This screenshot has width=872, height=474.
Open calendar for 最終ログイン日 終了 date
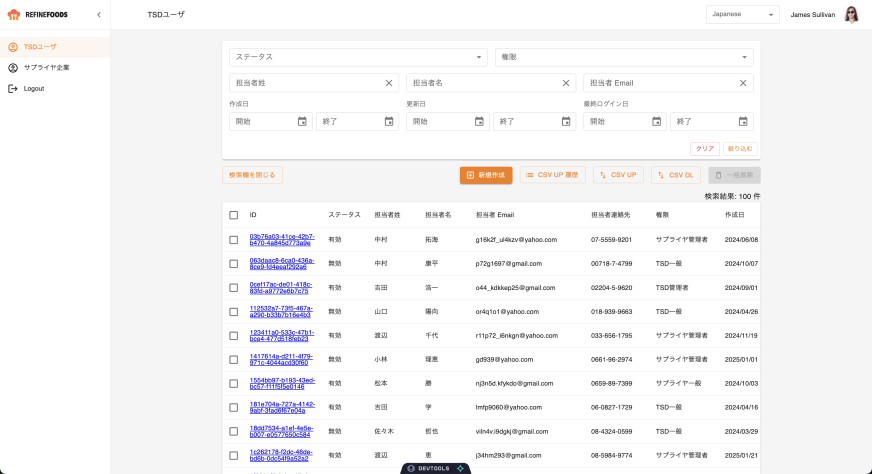[743, 121]
